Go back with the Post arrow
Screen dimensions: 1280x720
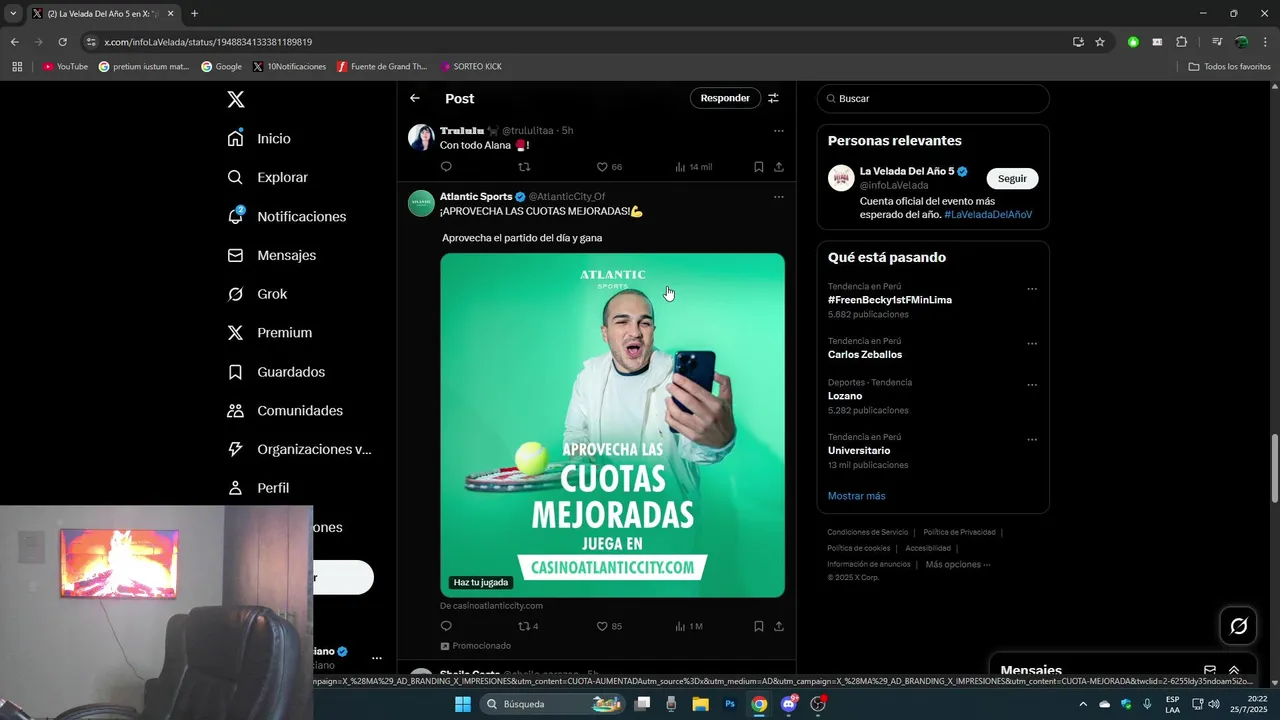click(x=415, y=98)
